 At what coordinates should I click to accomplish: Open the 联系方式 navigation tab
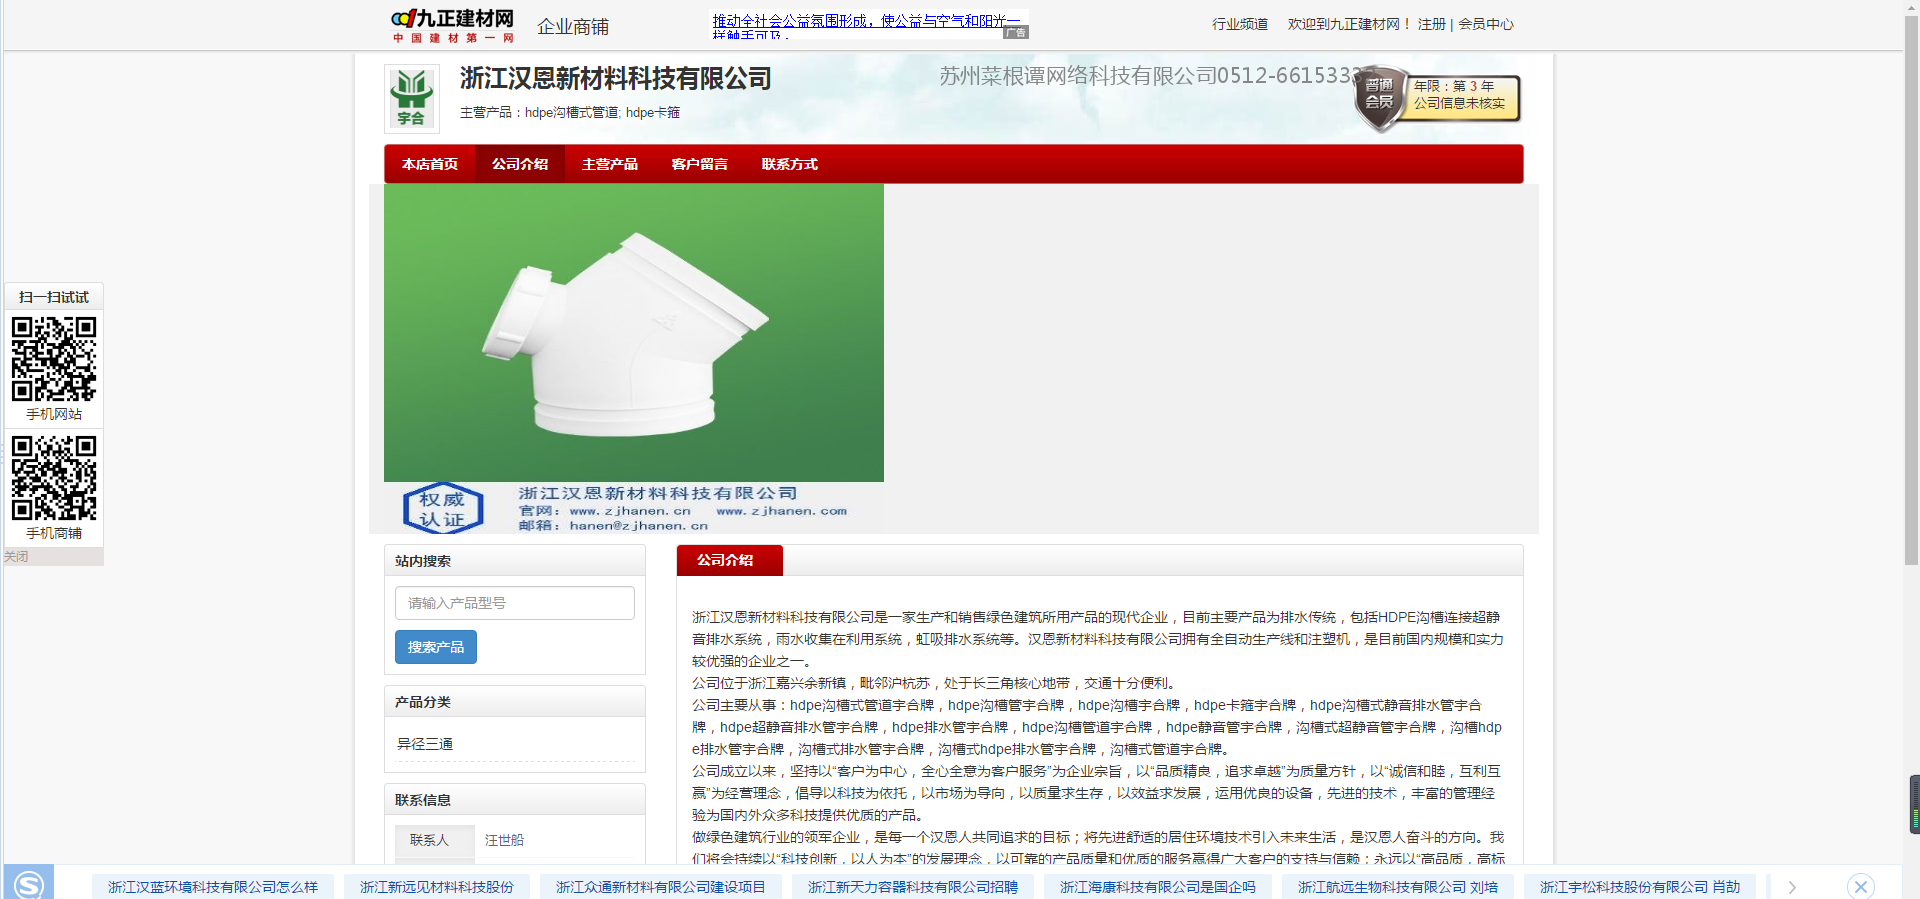tap(790, 164)
